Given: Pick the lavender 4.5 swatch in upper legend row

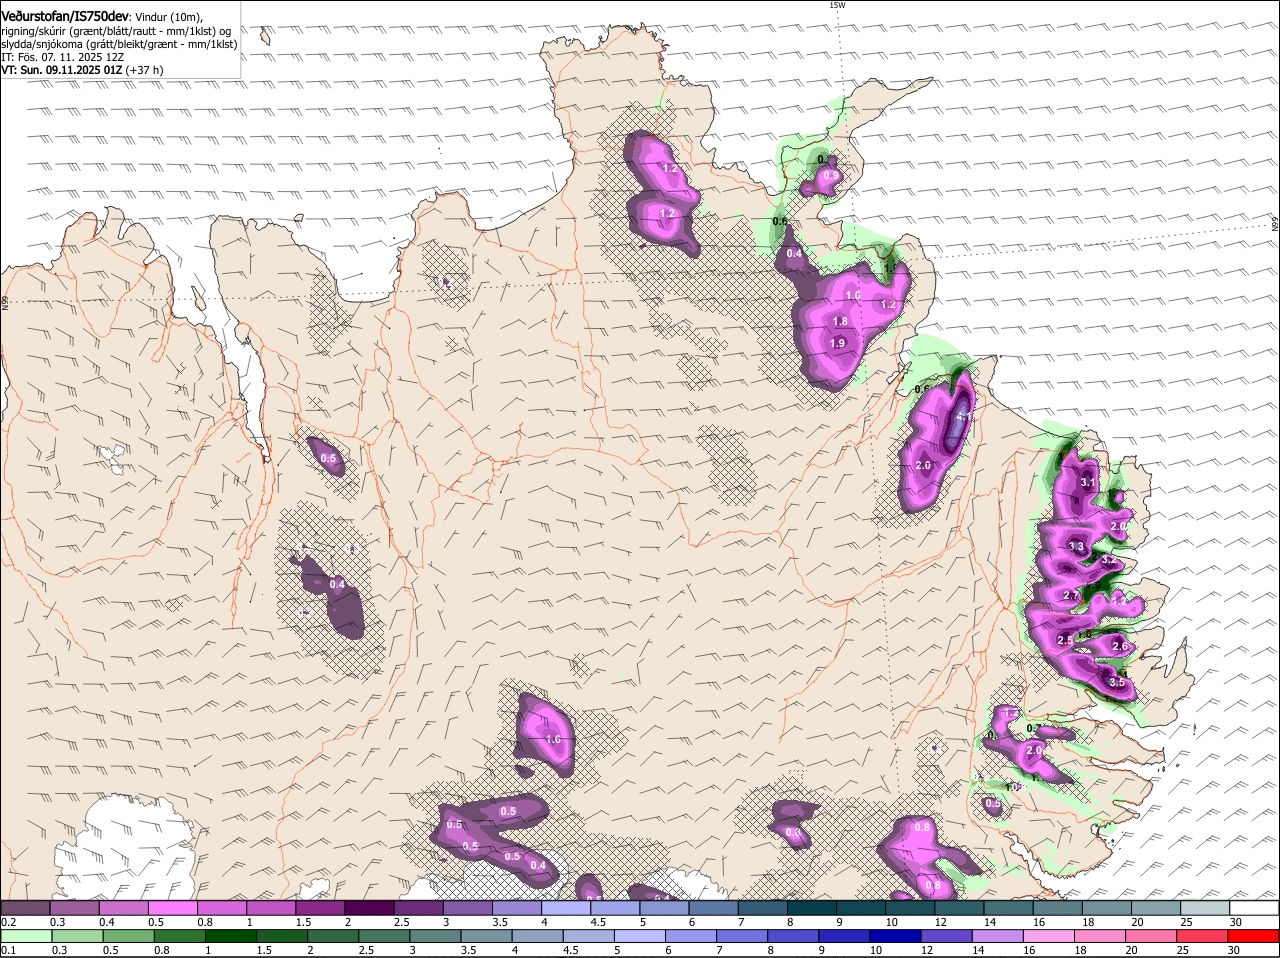Looking at the screenshot, I should coord(615,908).
